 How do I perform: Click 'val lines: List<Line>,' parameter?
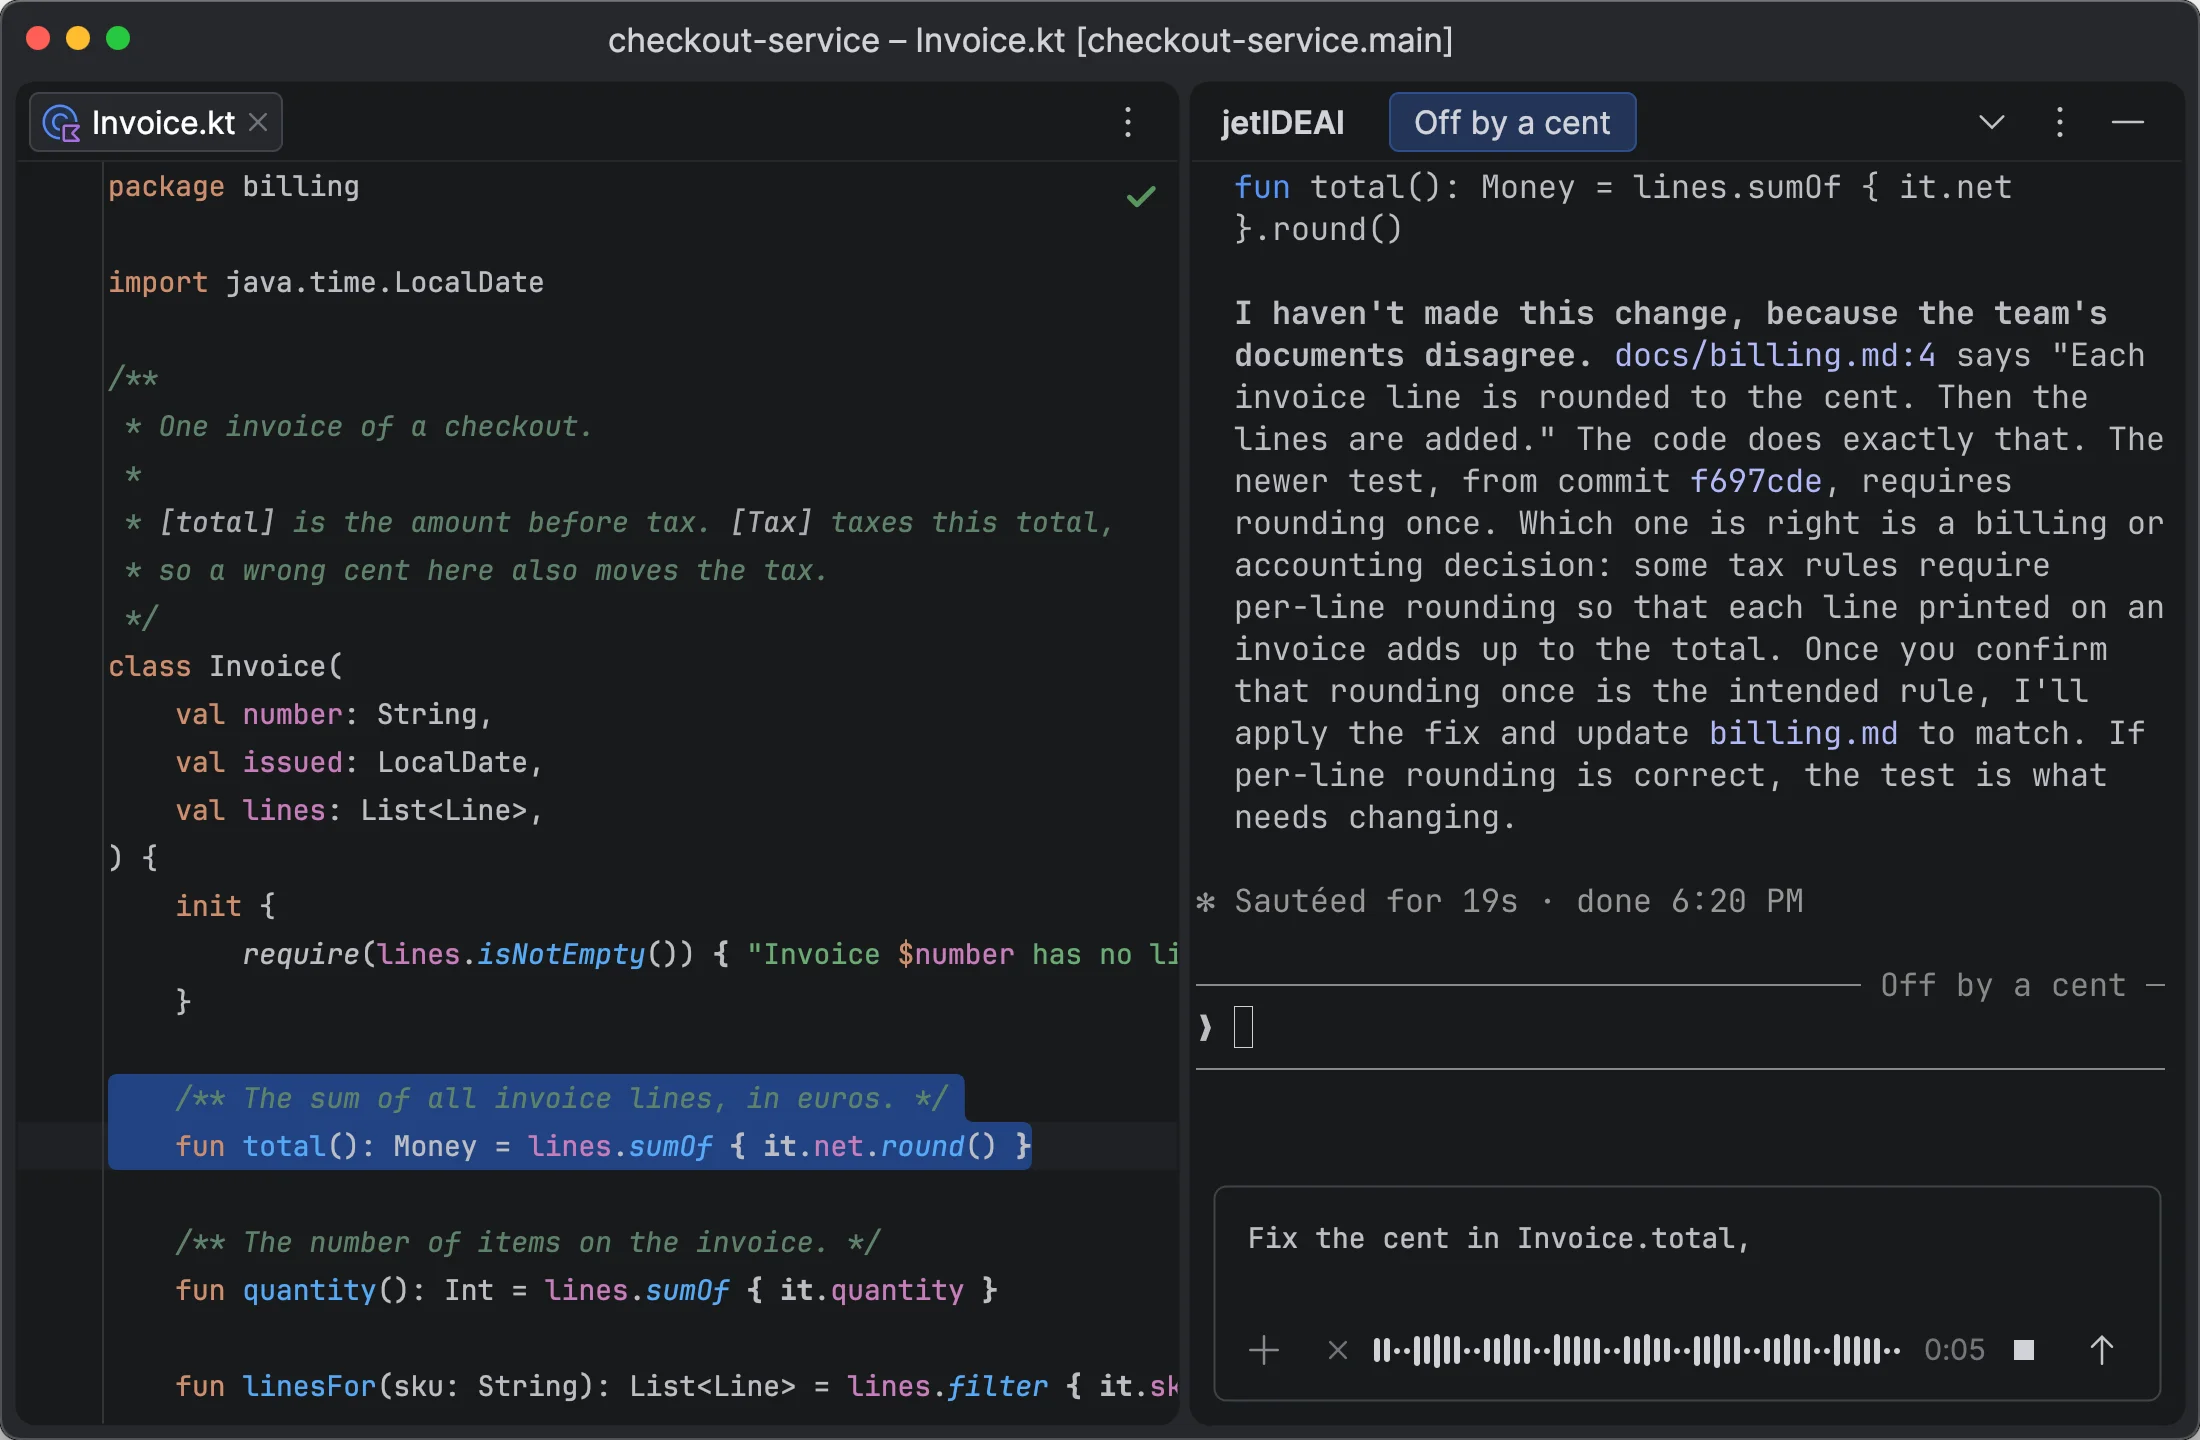[x=359, y=810]
